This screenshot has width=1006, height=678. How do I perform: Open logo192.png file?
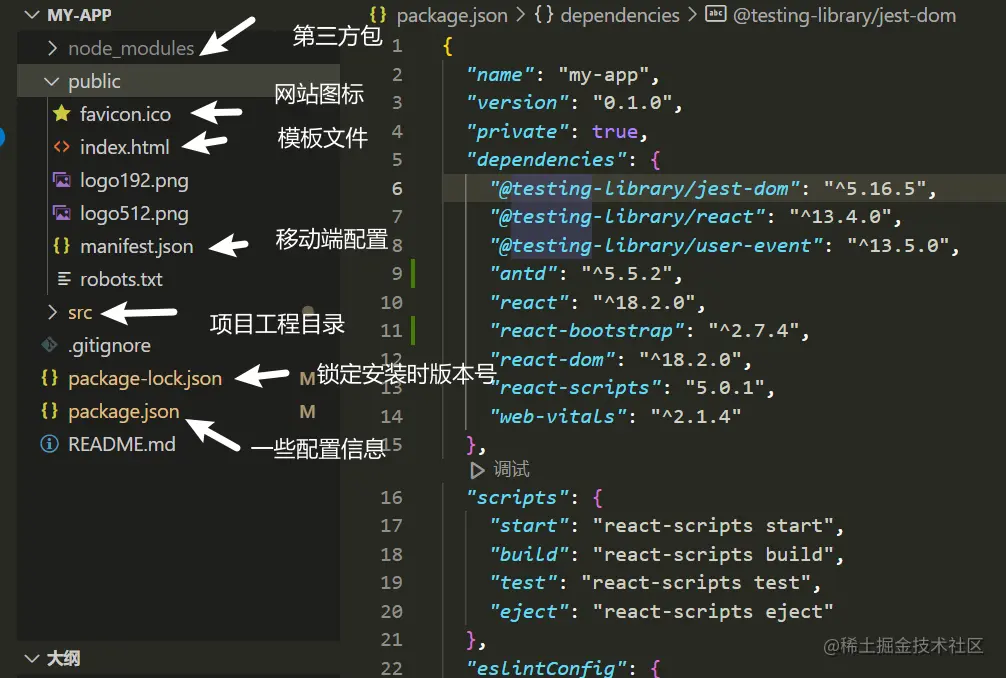(x=134, y=181)
